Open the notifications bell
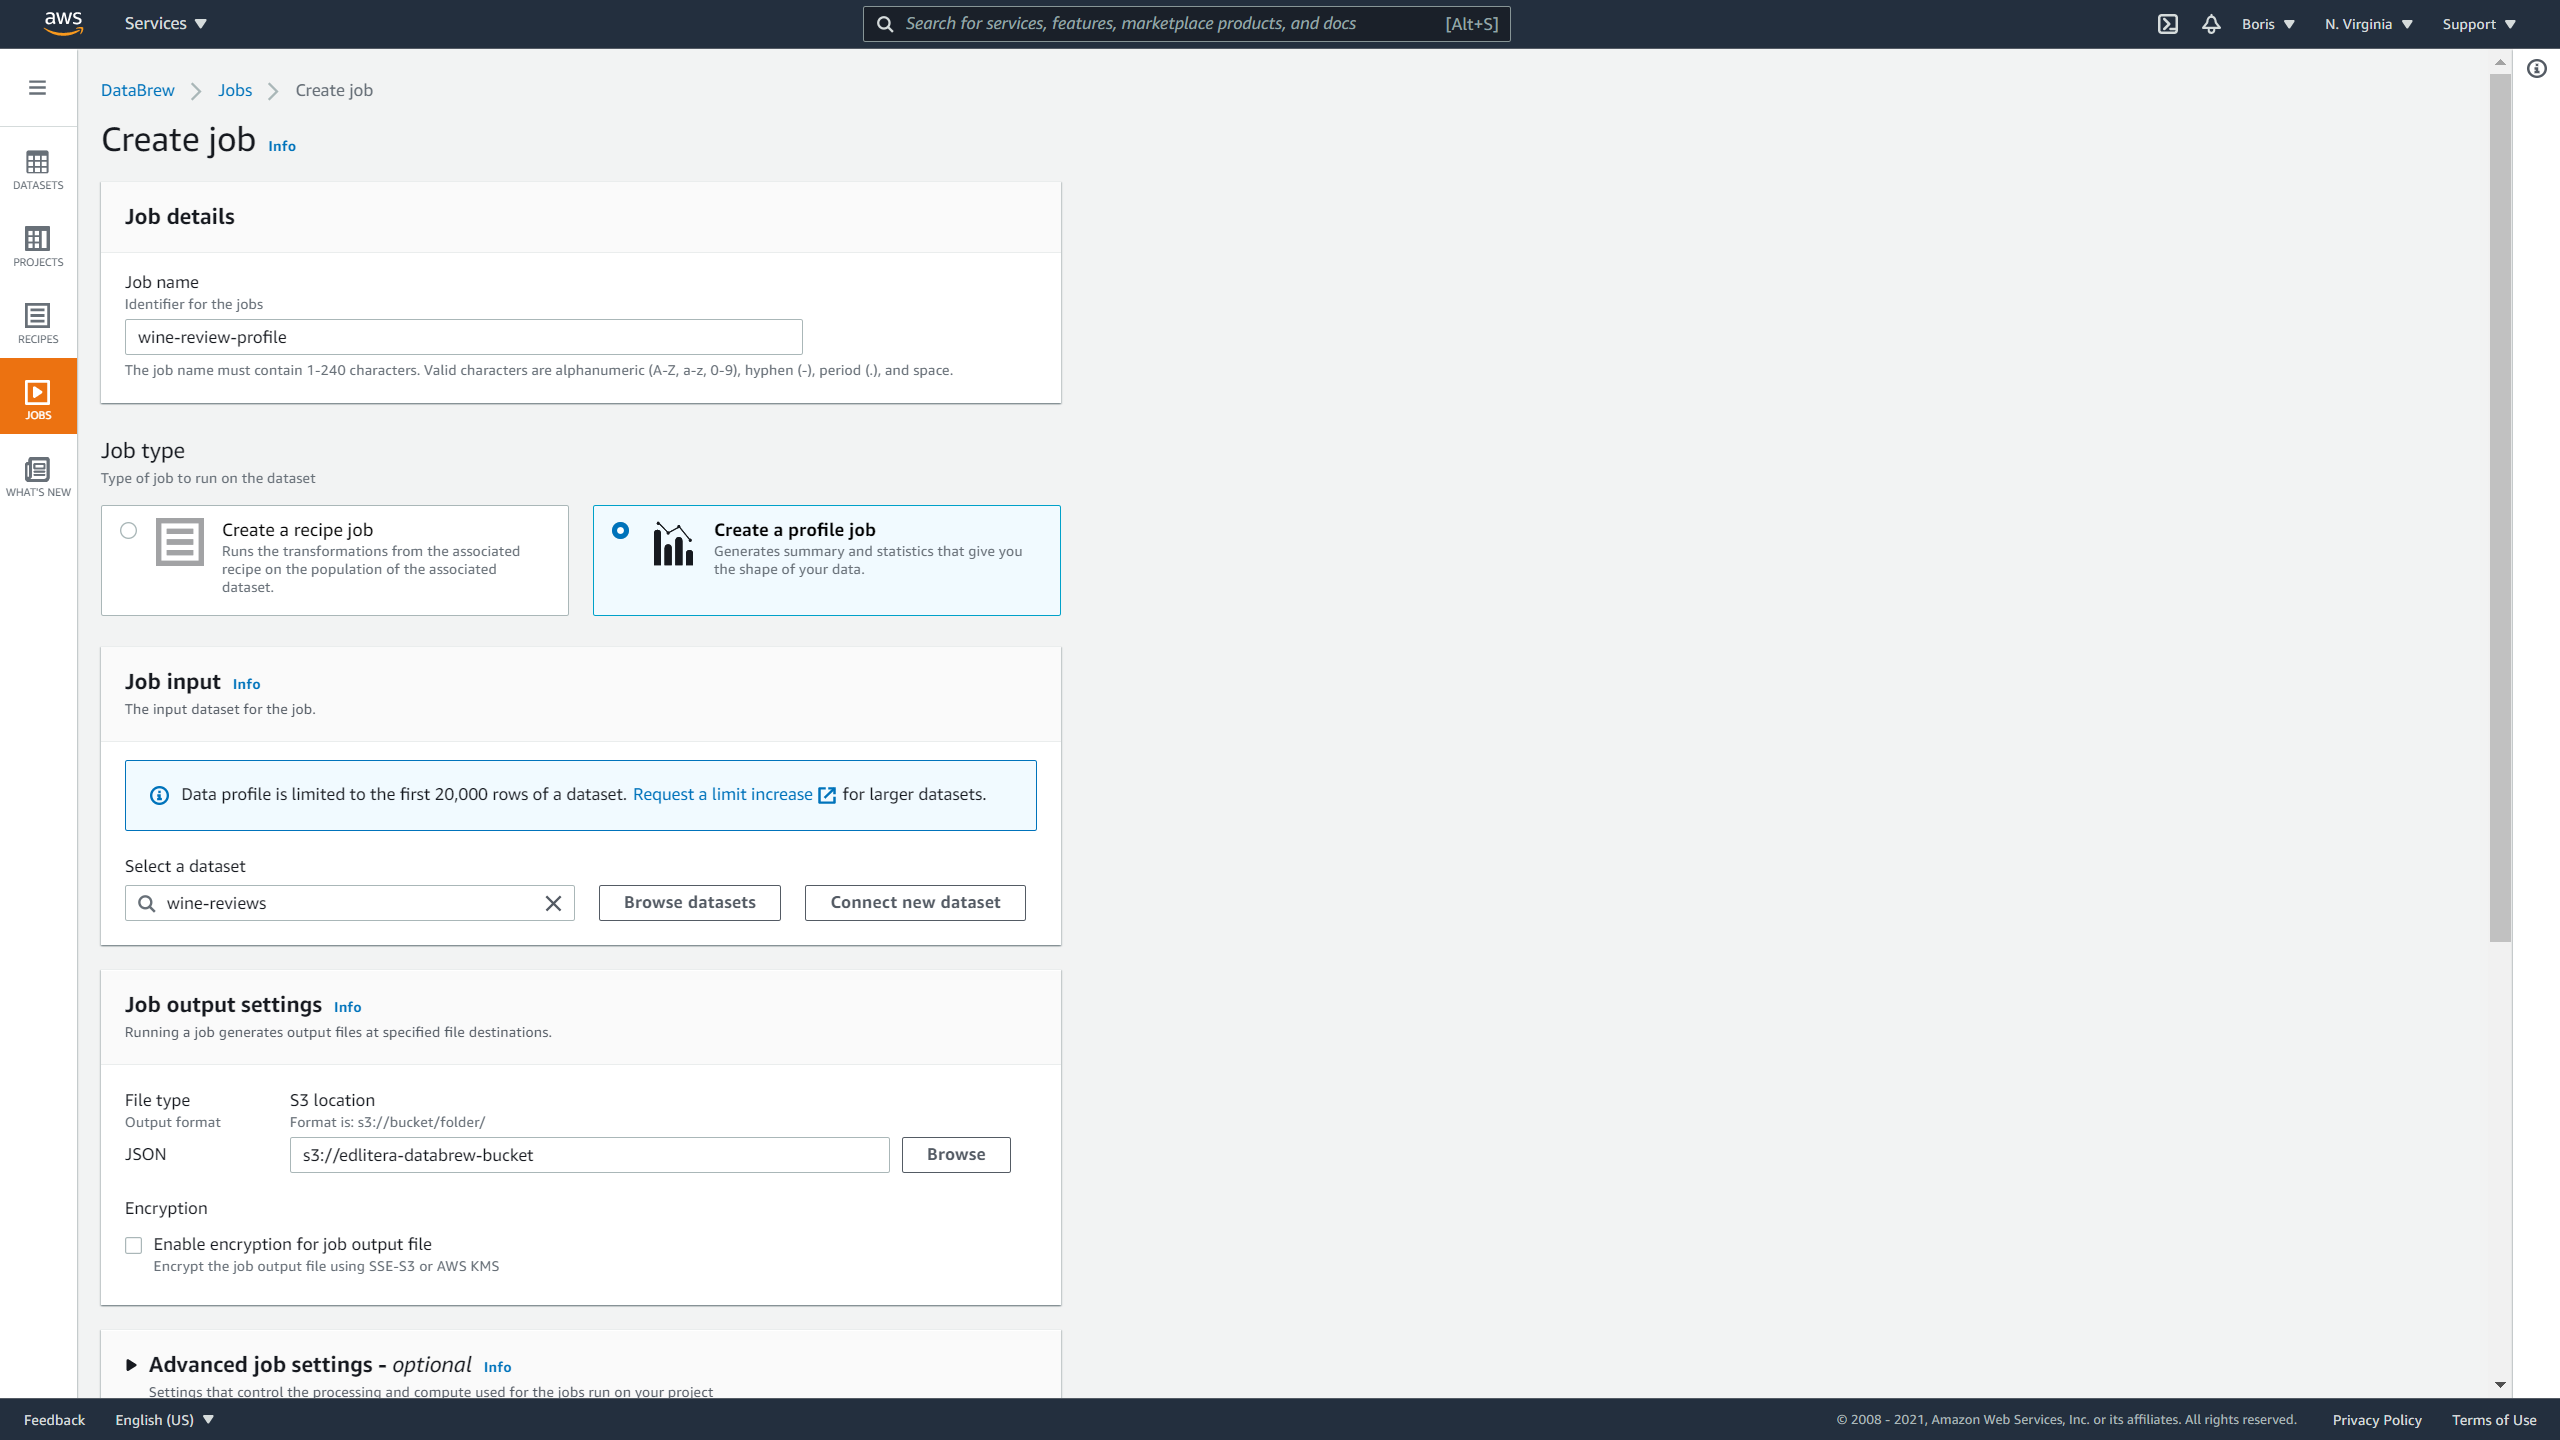This screenshot has width=2560, height=1440. [x=2211, y=24]
